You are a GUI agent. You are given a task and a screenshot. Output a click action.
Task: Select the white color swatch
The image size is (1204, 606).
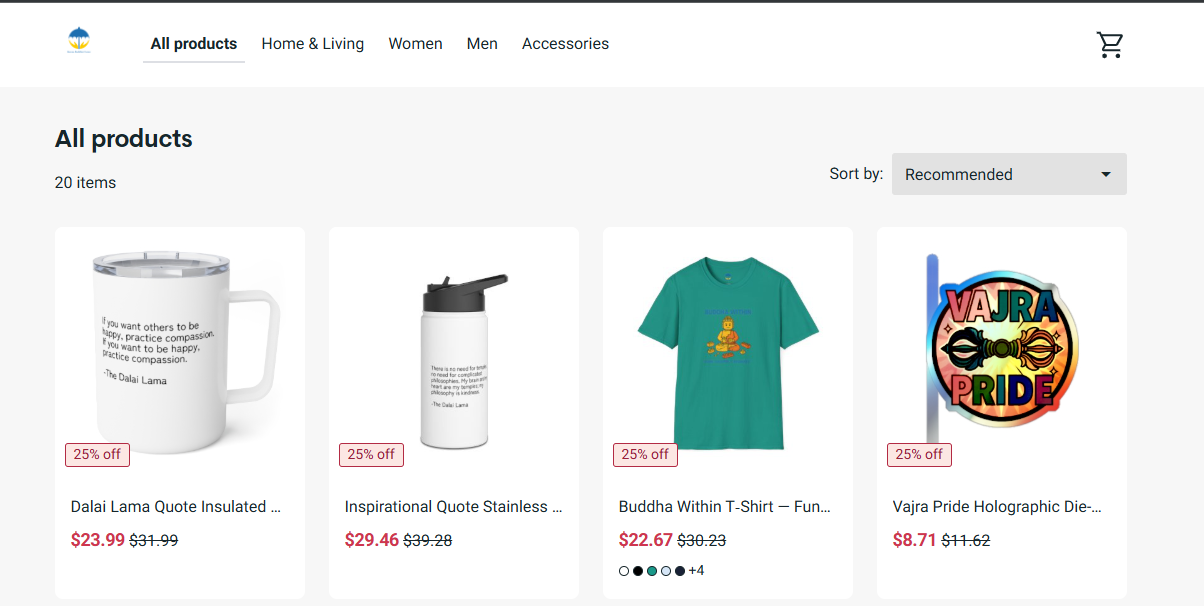[624, 571]
